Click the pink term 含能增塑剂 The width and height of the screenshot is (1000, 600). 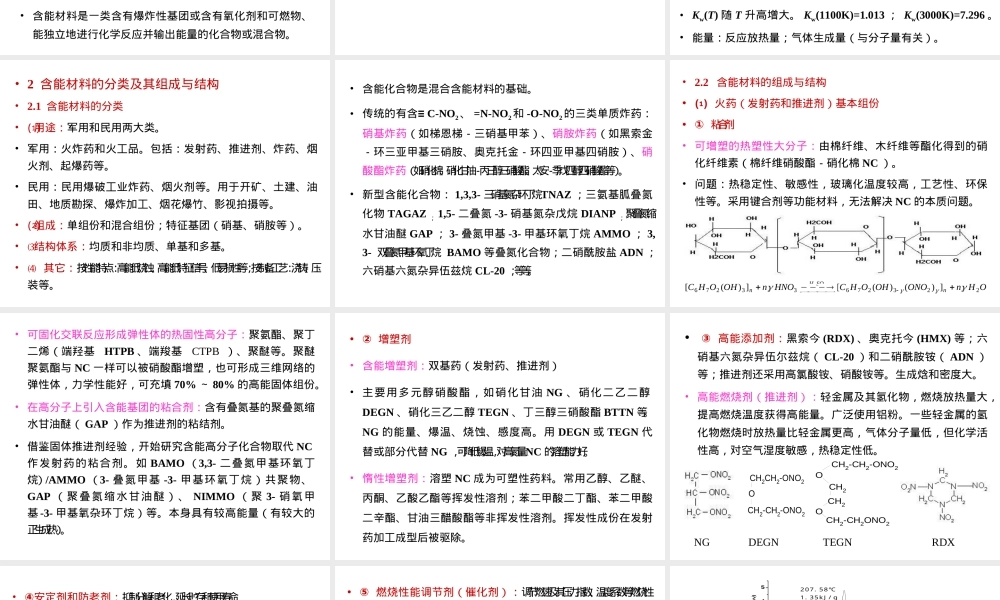tap(390, 366)
